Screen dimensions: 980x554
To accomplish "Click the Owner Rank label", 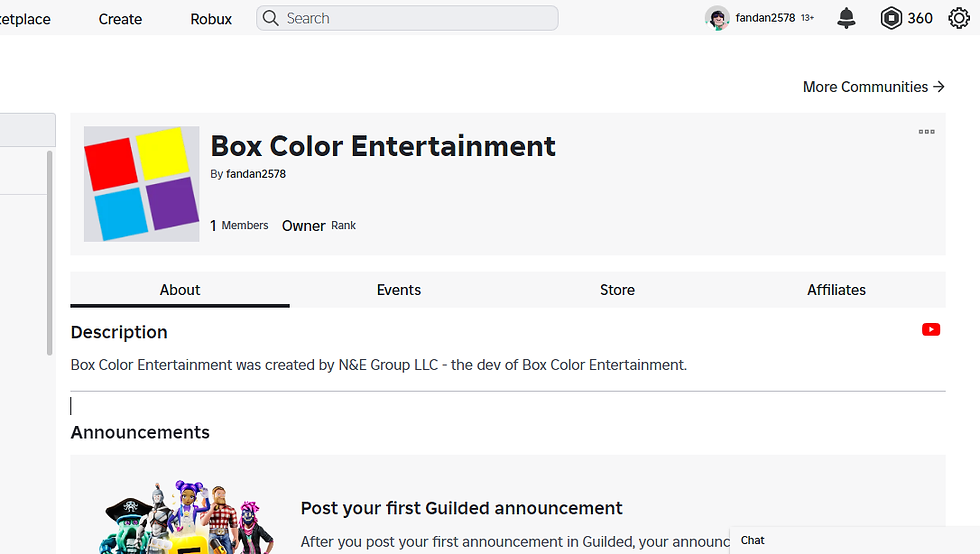I will tap(319, 225).
